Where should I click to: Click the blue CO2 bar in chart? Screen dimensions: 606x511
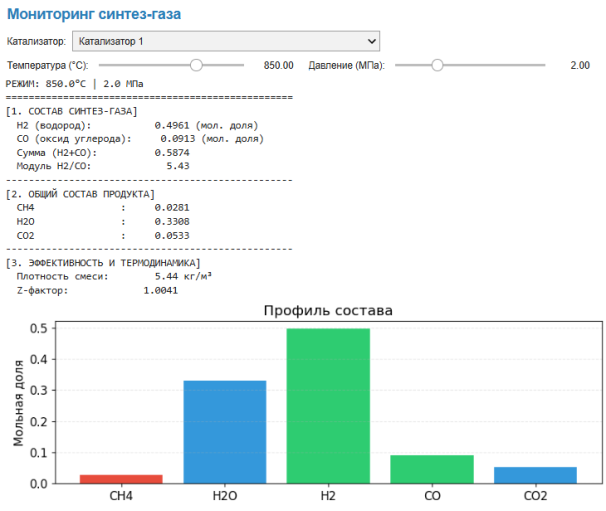click(x=535, y=475)
